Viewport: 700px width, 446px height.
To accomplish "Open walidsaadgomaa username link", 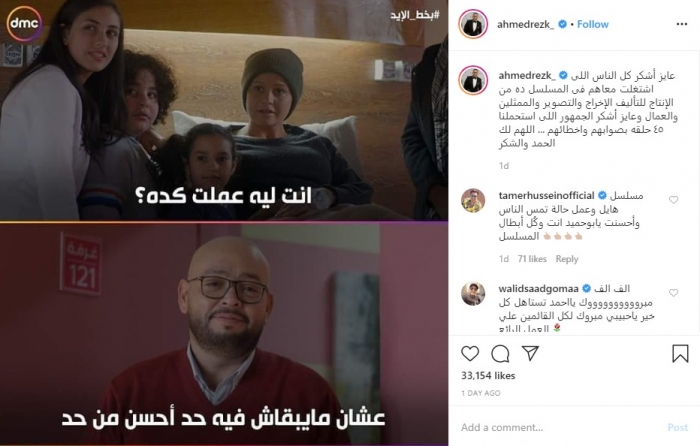I will pyautogui.click(x=538, y=288).
